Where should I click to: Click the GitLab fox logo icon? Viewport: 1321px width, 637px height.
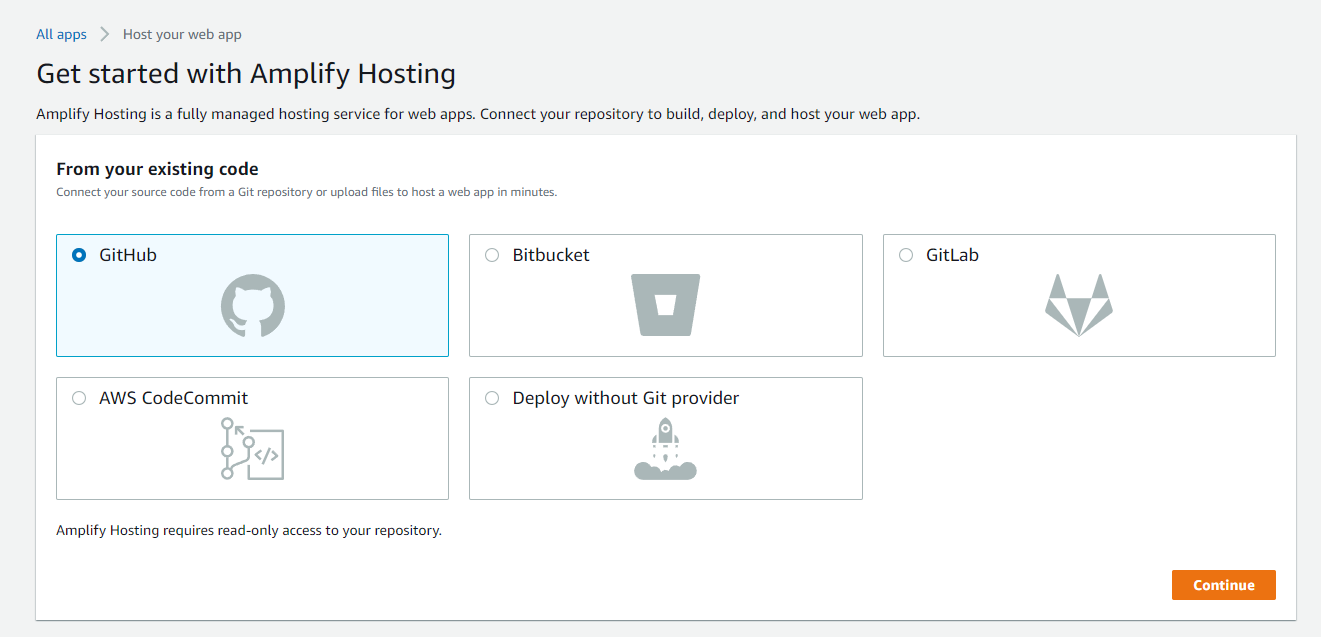click(x=1078, y=305)
